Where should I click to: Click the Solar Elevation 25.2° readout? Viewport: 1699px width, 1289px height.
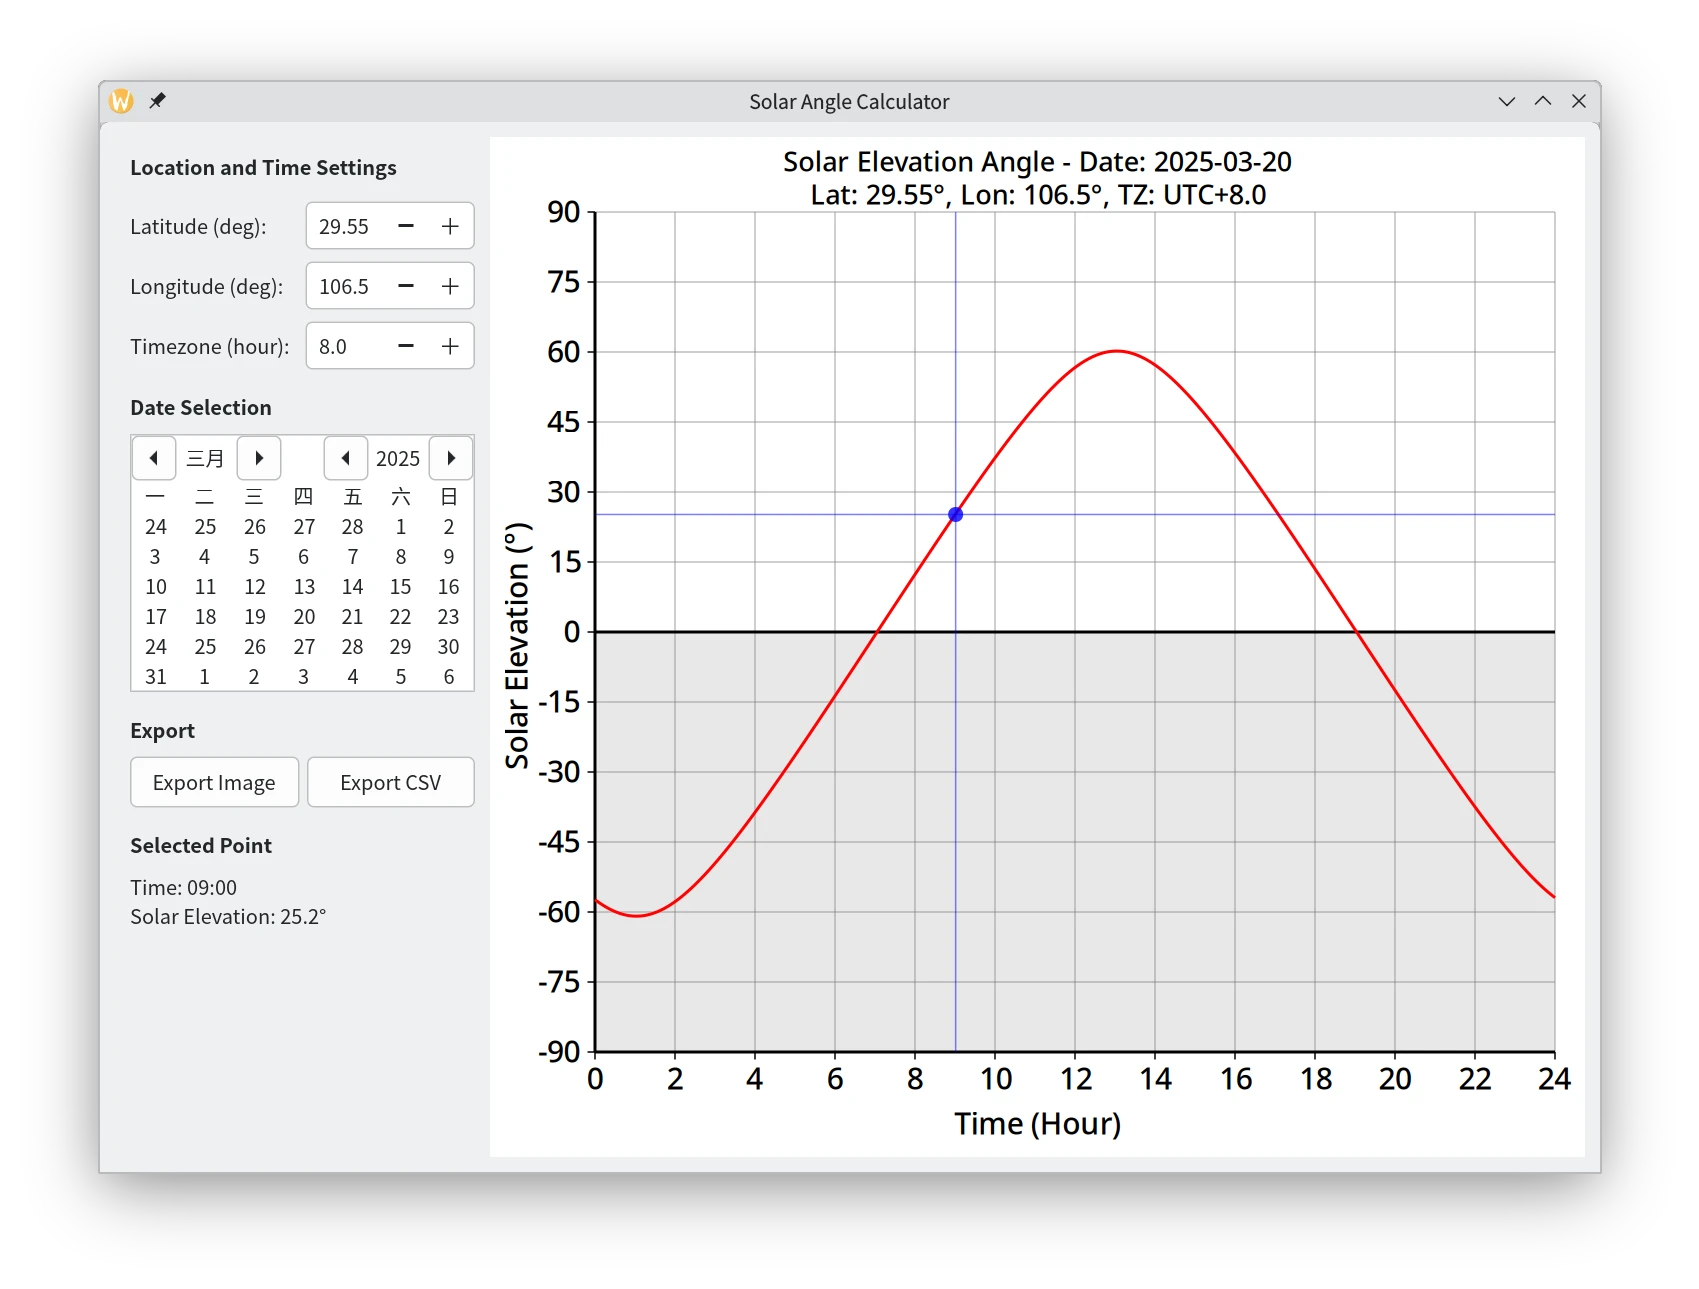[x=228, y=917]
